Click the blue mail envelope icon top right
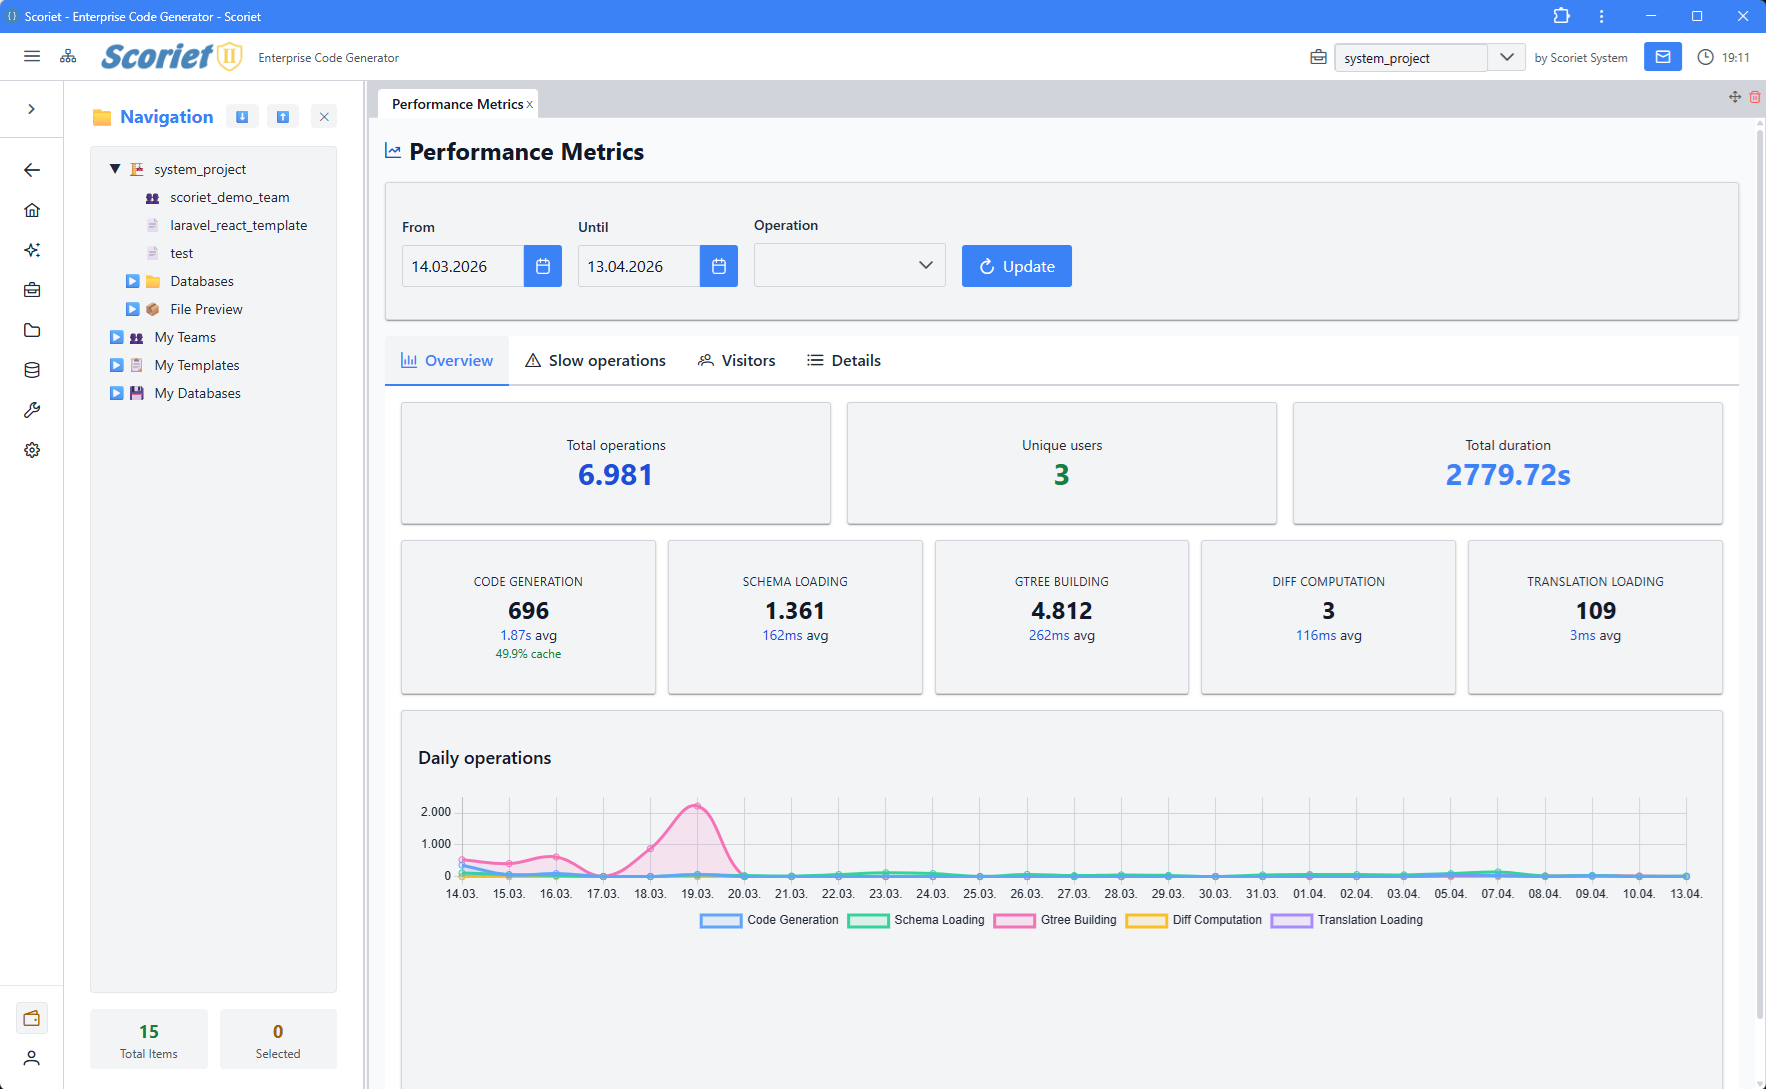The height and width of the screenshot is (1089, 1766). tap(1663, 57)
